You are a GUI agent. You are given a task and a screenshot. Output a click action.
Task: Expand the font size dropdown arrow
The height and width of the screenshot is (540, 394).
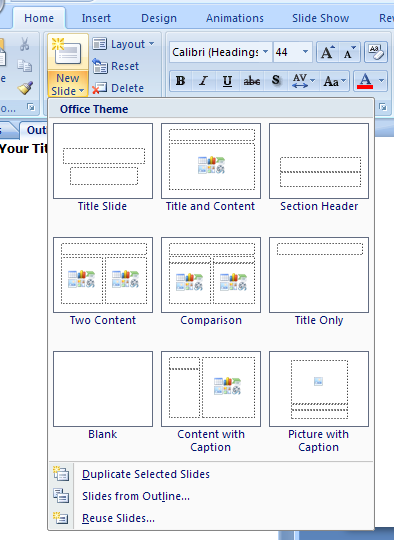click(x=305, y=52)
